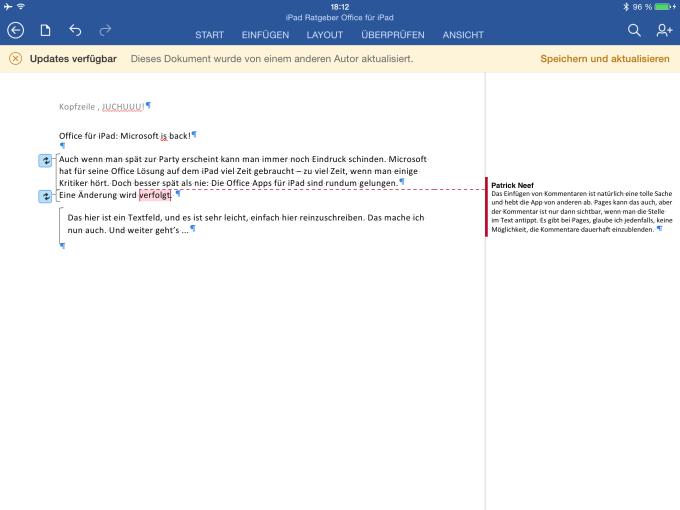
Task: Tap the misspelled word 'is' in heading
Action: pos(163,136)
